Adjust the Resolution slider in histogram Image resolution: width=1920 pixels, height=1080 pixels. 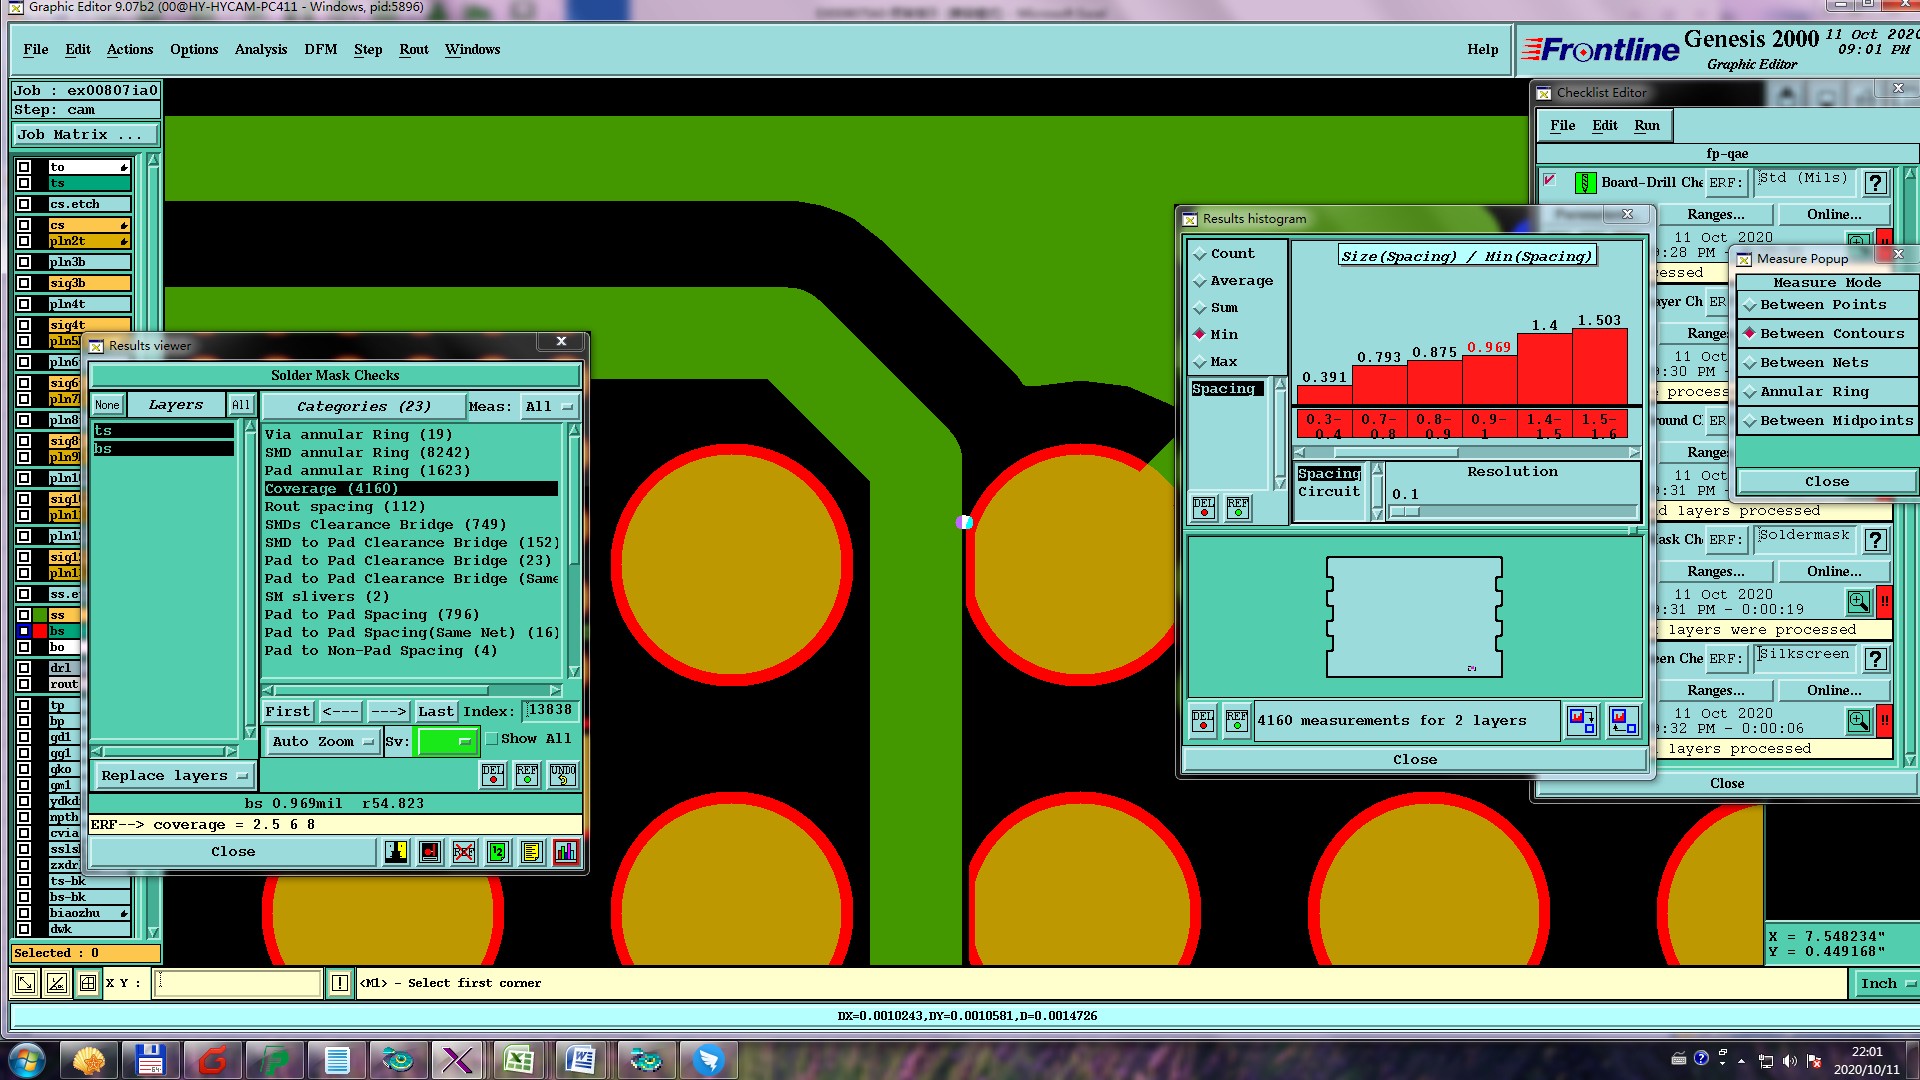click(x=1404, y=511)
